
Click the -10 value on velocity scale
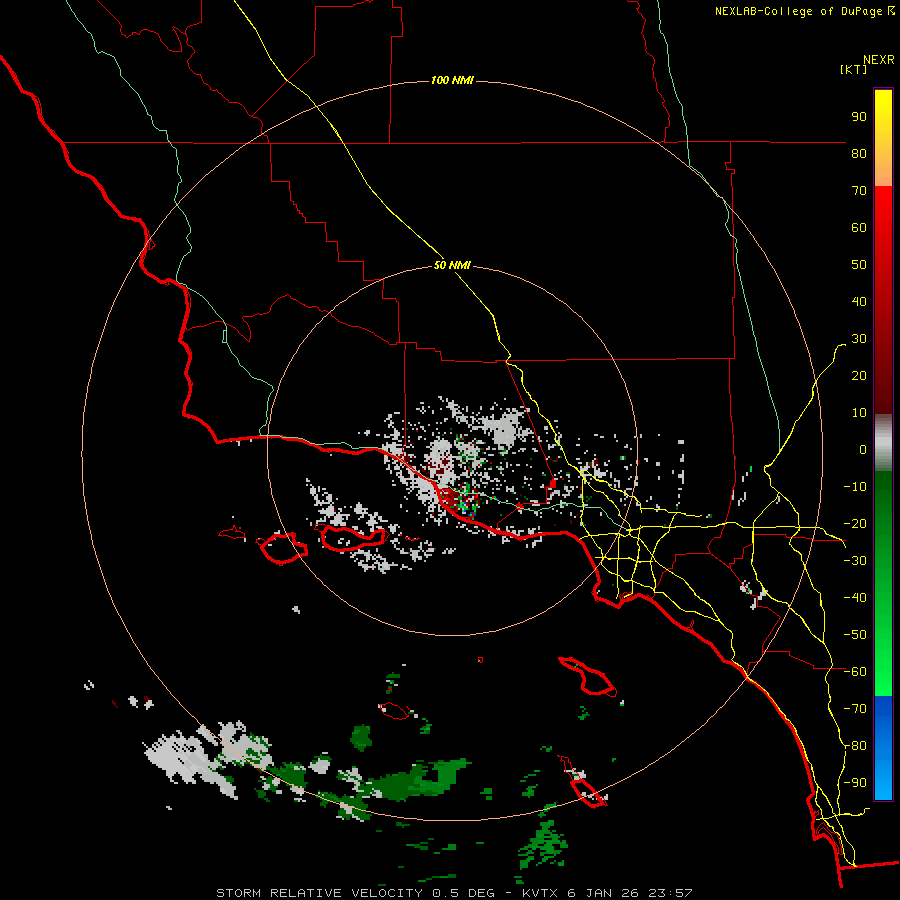[855, 487]
